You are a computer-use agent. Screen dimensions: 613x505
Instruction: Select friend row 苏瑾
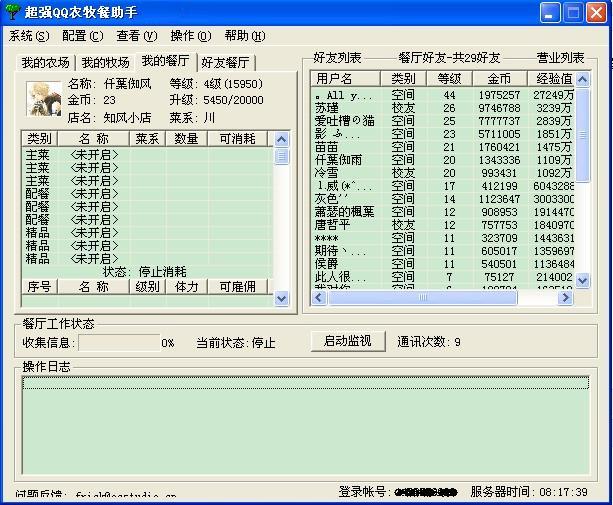pos(444,108)
